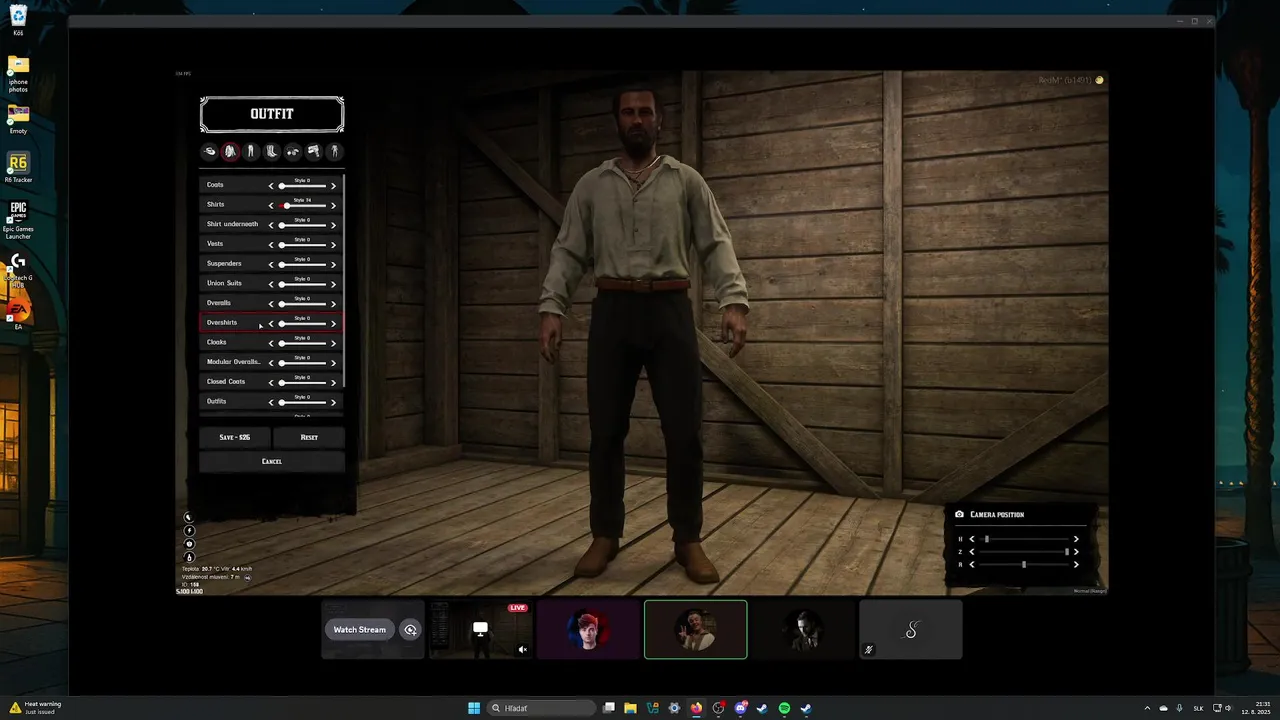Open Settings gear from taskbar
1280x720 pixels.
pyautogui.click(x=674, y=708)
